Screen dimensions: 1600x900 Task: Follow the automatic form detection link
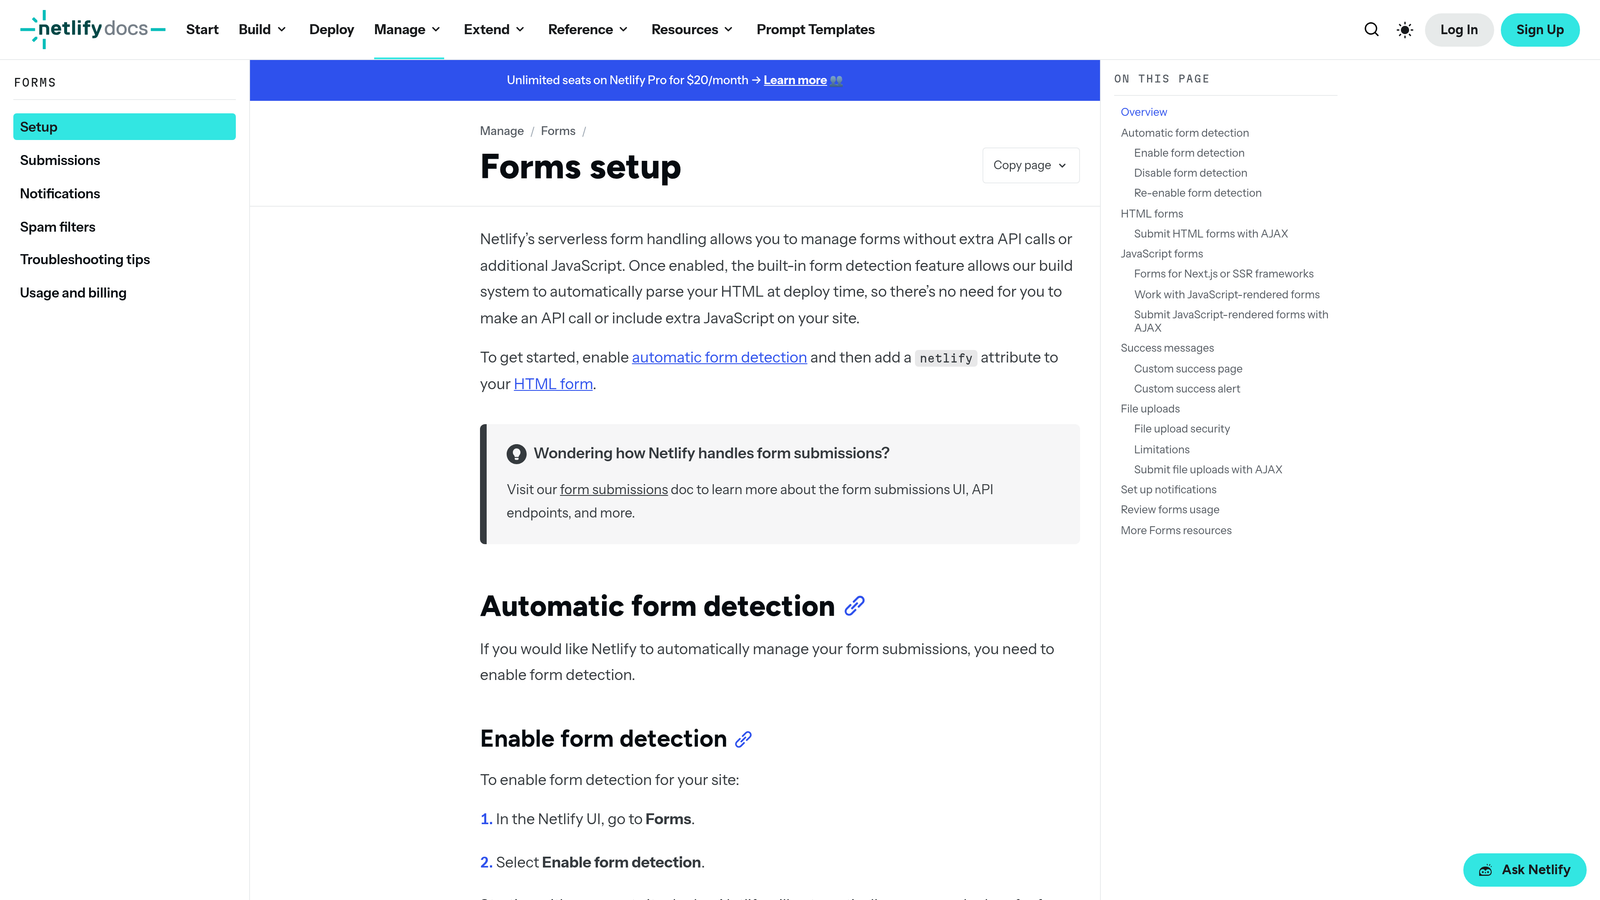coord(719,358)
